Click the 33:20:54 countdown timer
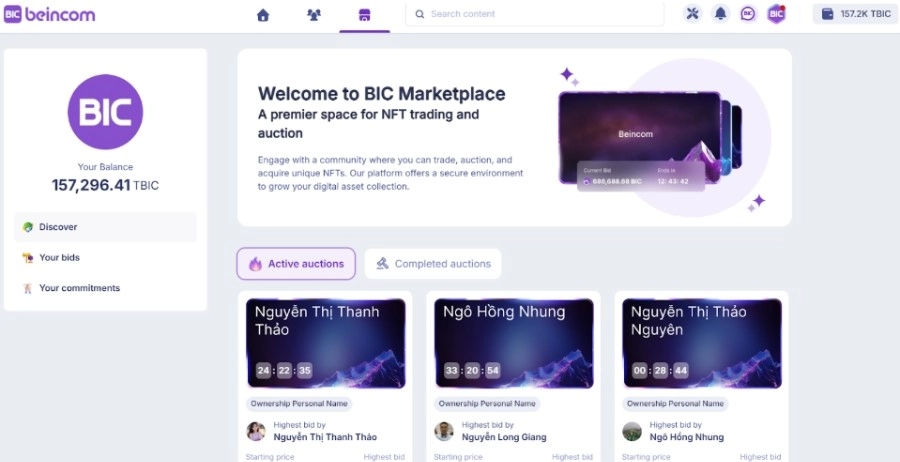 coord(472,371)
